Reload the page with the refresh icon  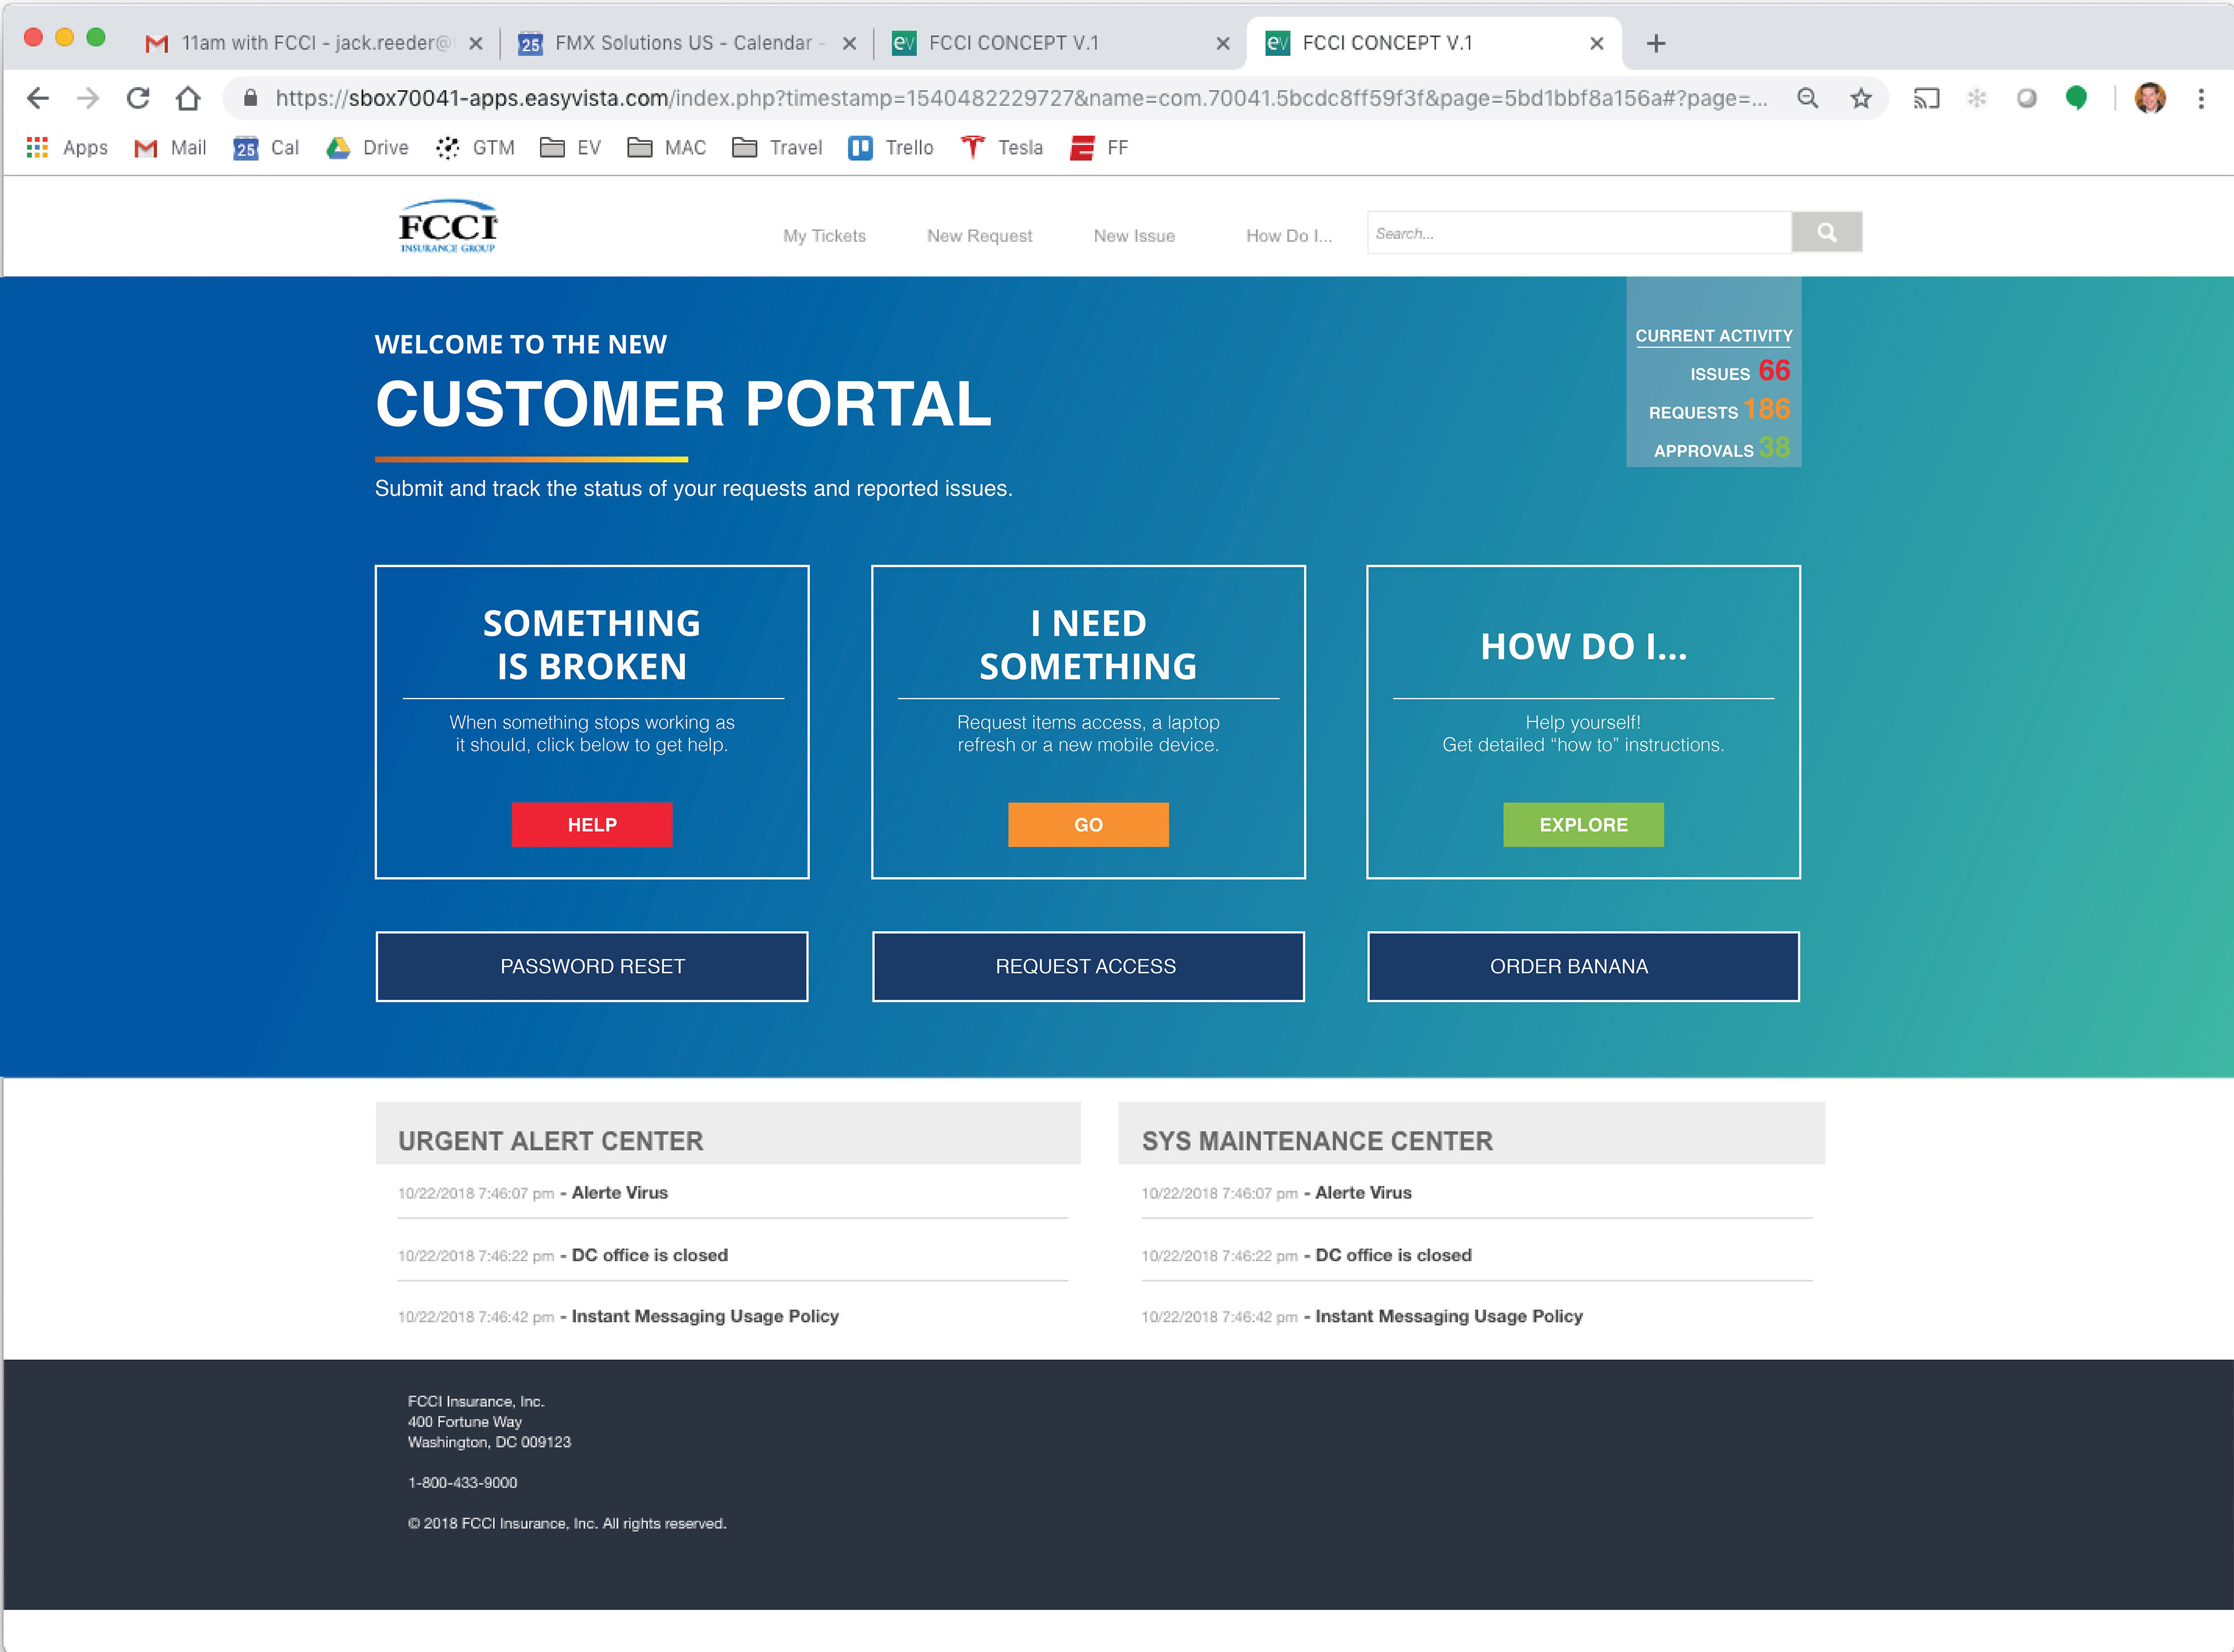(x=138, y=98)
